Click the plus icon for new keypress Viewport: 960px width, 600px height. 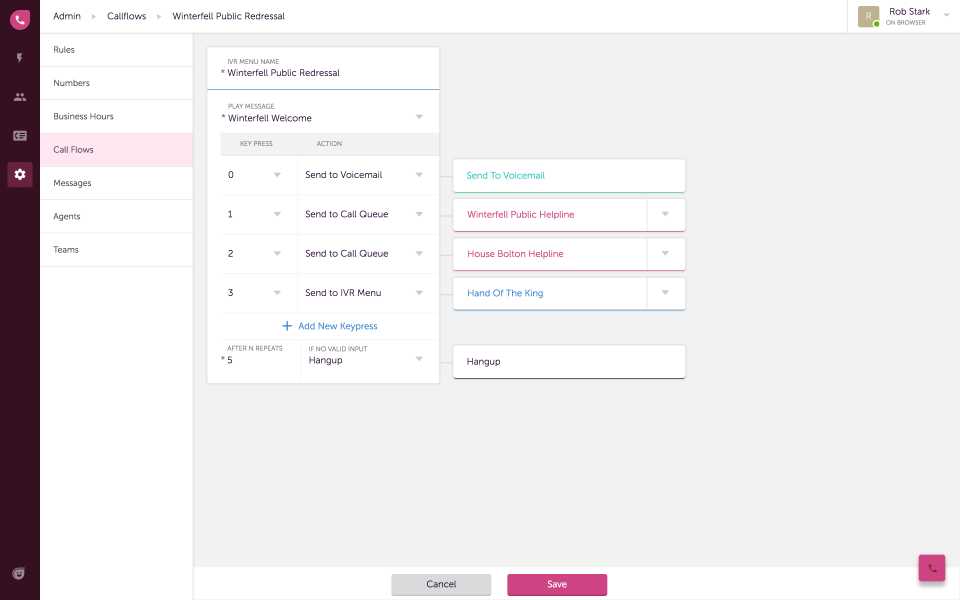click(287, 326)
